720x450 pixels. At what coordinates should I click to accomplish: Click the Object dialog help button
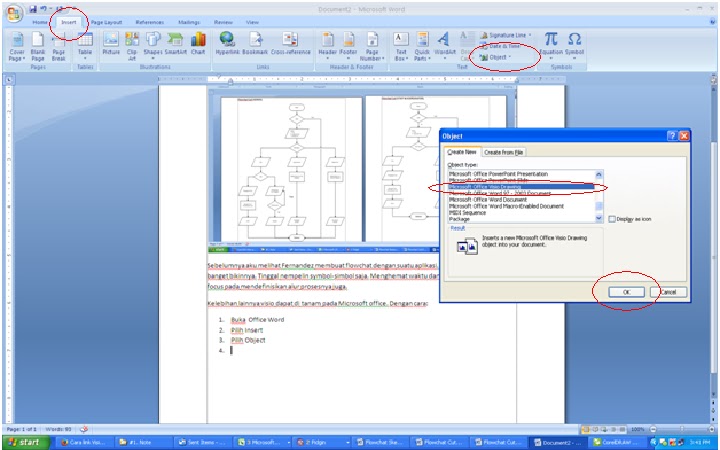pyautogui.click(x=672, y=136)
